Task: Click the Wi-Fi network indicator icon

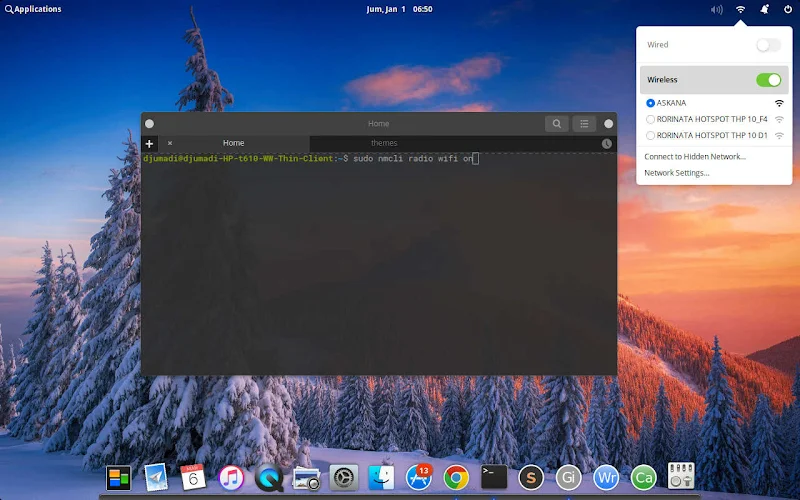Action: tap(740, 9)
